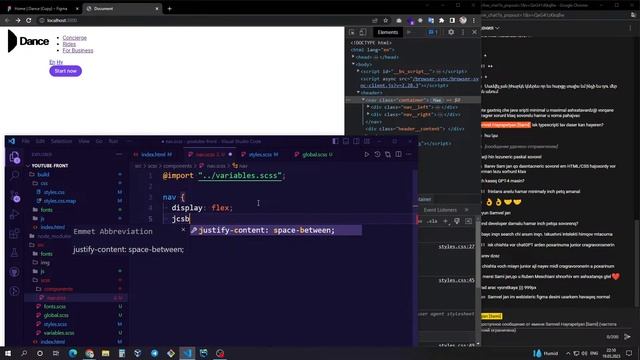Expand the img folder under src
This screenshot has width=640, height=360.
45,262
